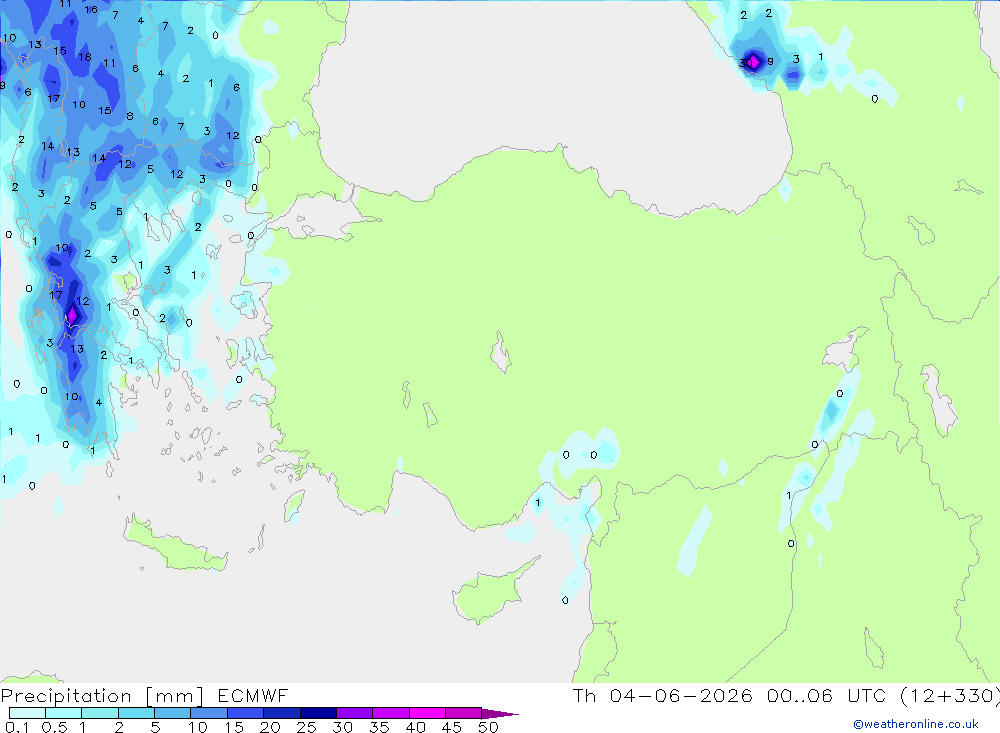This screenshot has height=733, width=1000.
Task: Click the map precipitation value "18"
Action: [84, 57]
